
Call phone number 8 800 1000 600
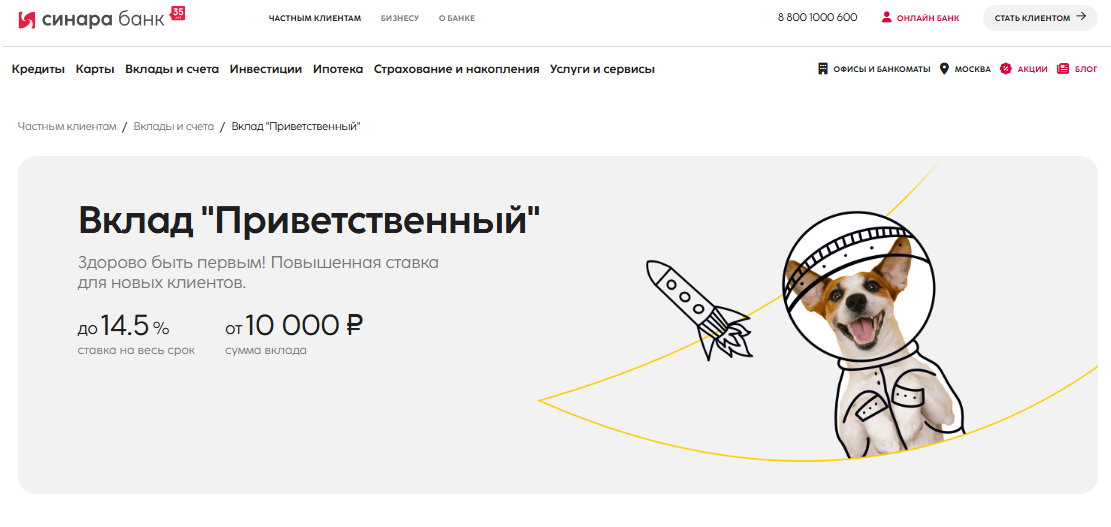817,18
